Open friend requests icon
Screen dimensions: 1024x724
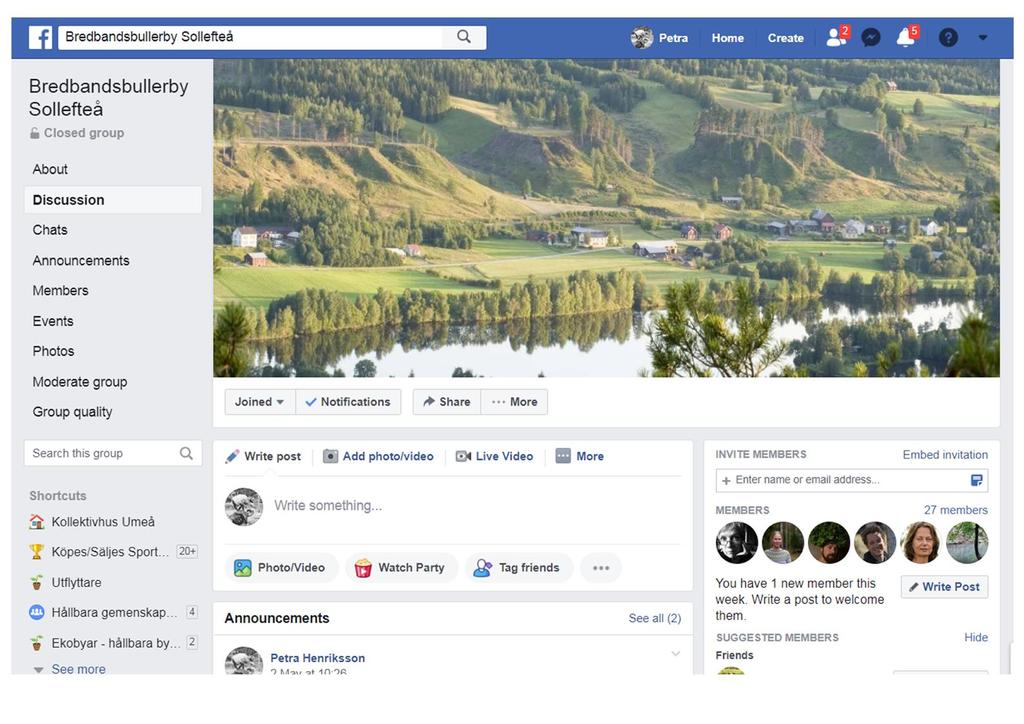click(837, 37)
